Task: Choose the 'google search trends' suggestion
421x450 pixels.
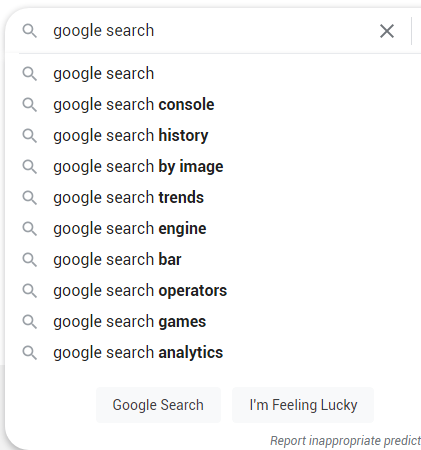Action: [x=213, y=198]
